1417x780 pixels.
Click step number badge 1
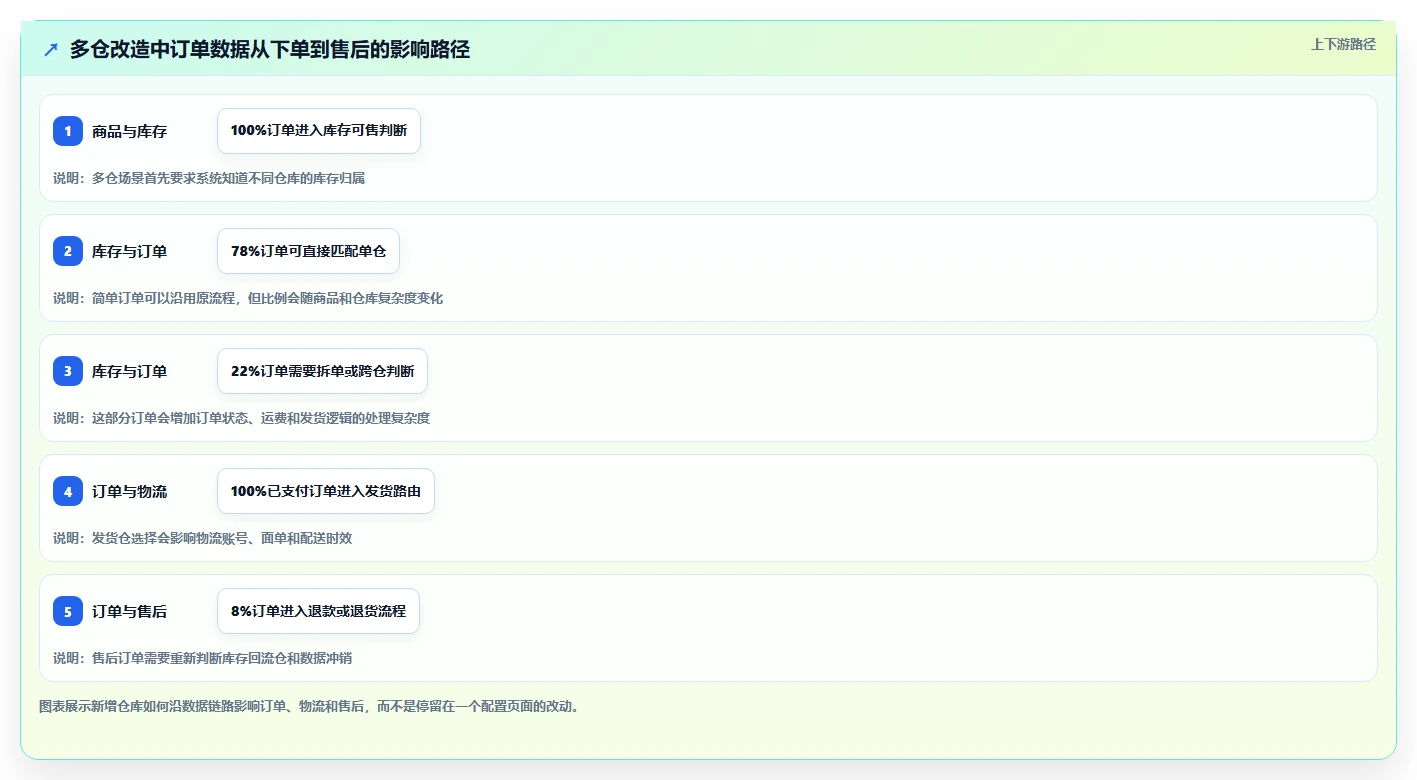point(68,131)
